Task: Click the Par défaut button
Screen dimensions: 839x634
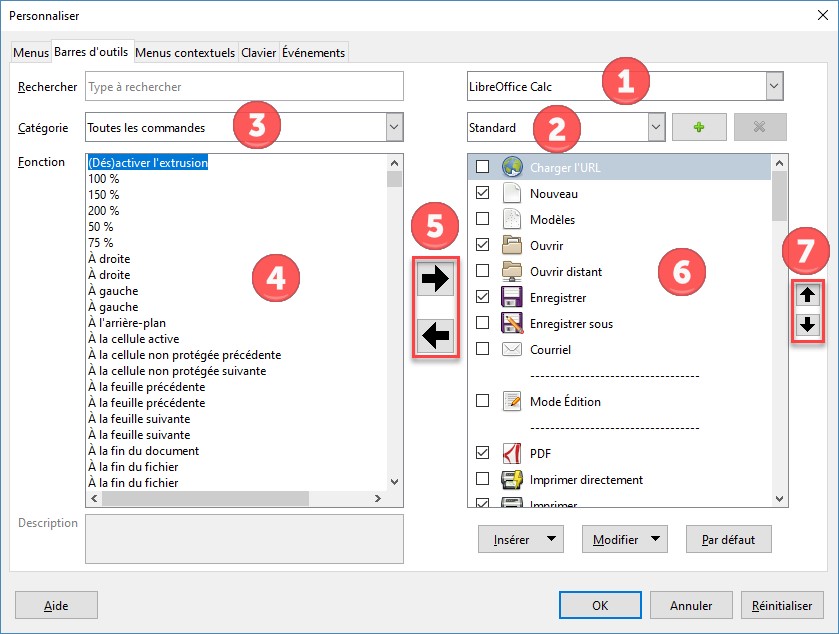Action: click(728, 540)
